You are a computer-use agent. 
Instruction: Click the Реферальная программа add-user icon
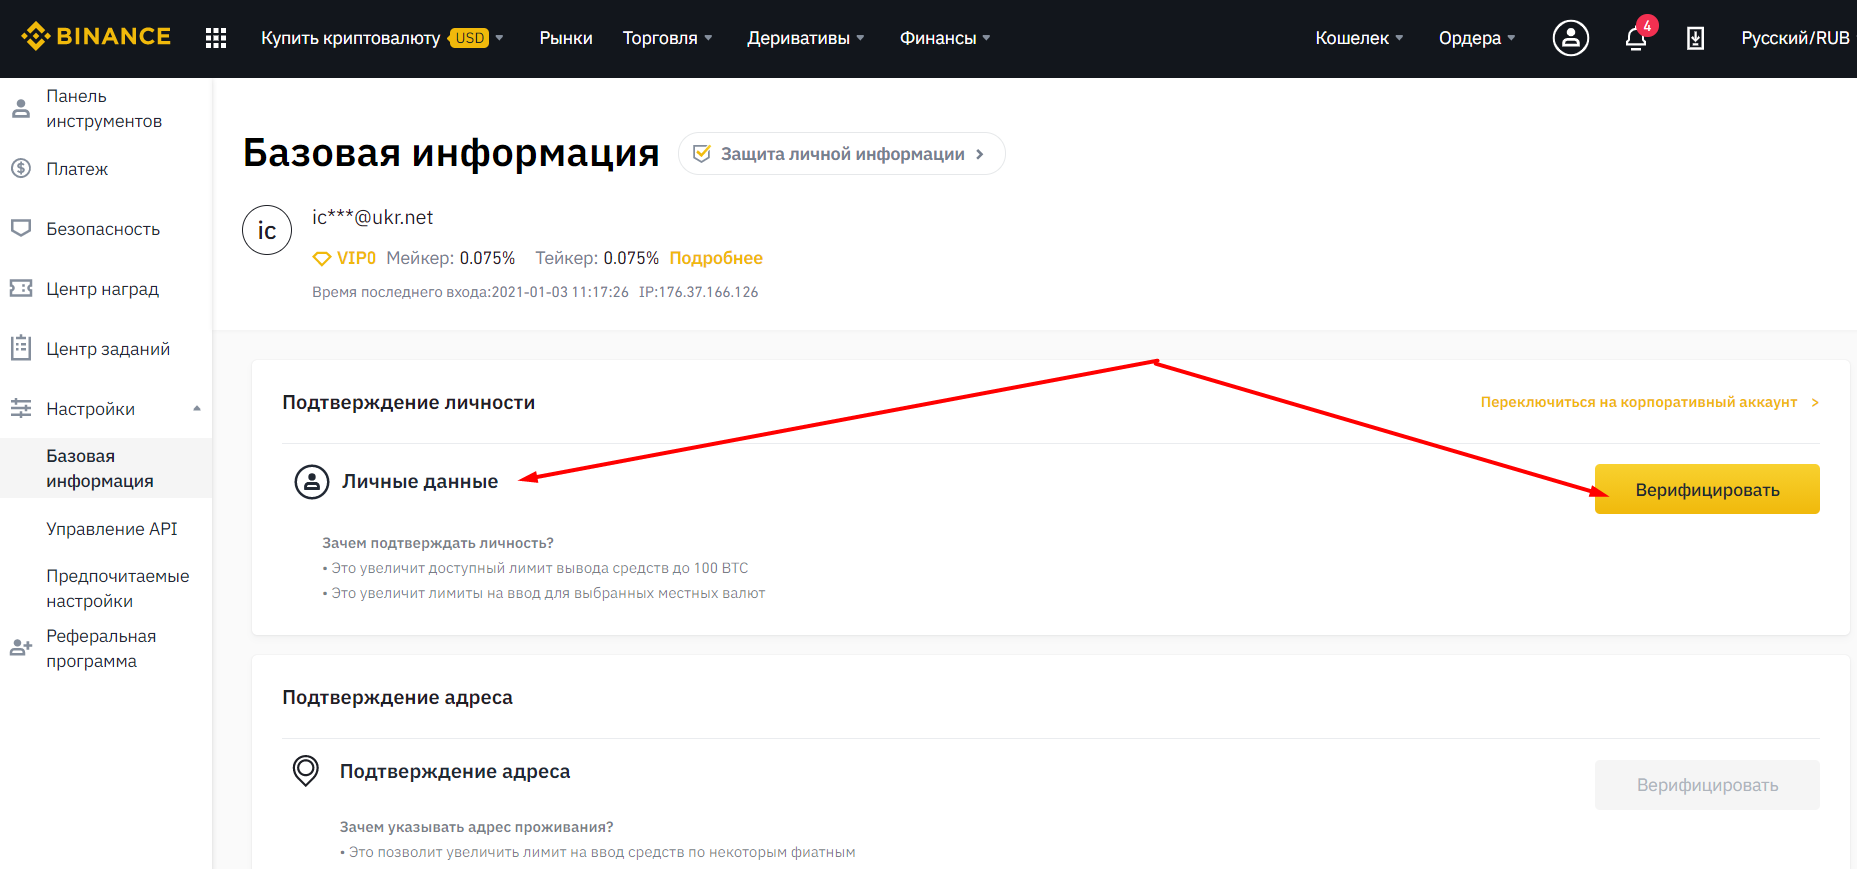click(x=21, y=648)
